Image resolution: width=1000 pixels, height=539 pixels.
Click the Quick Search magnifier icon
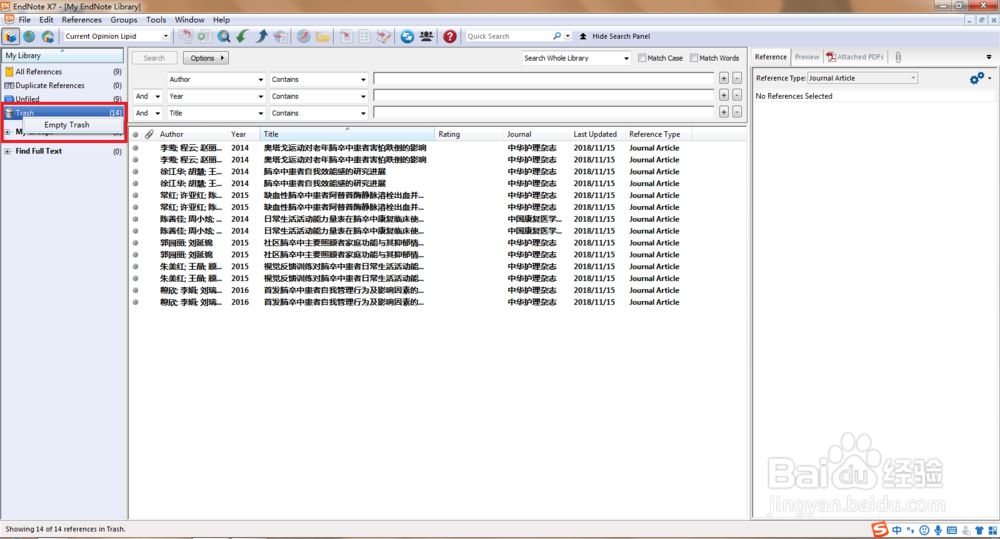(x=557, y=36)
